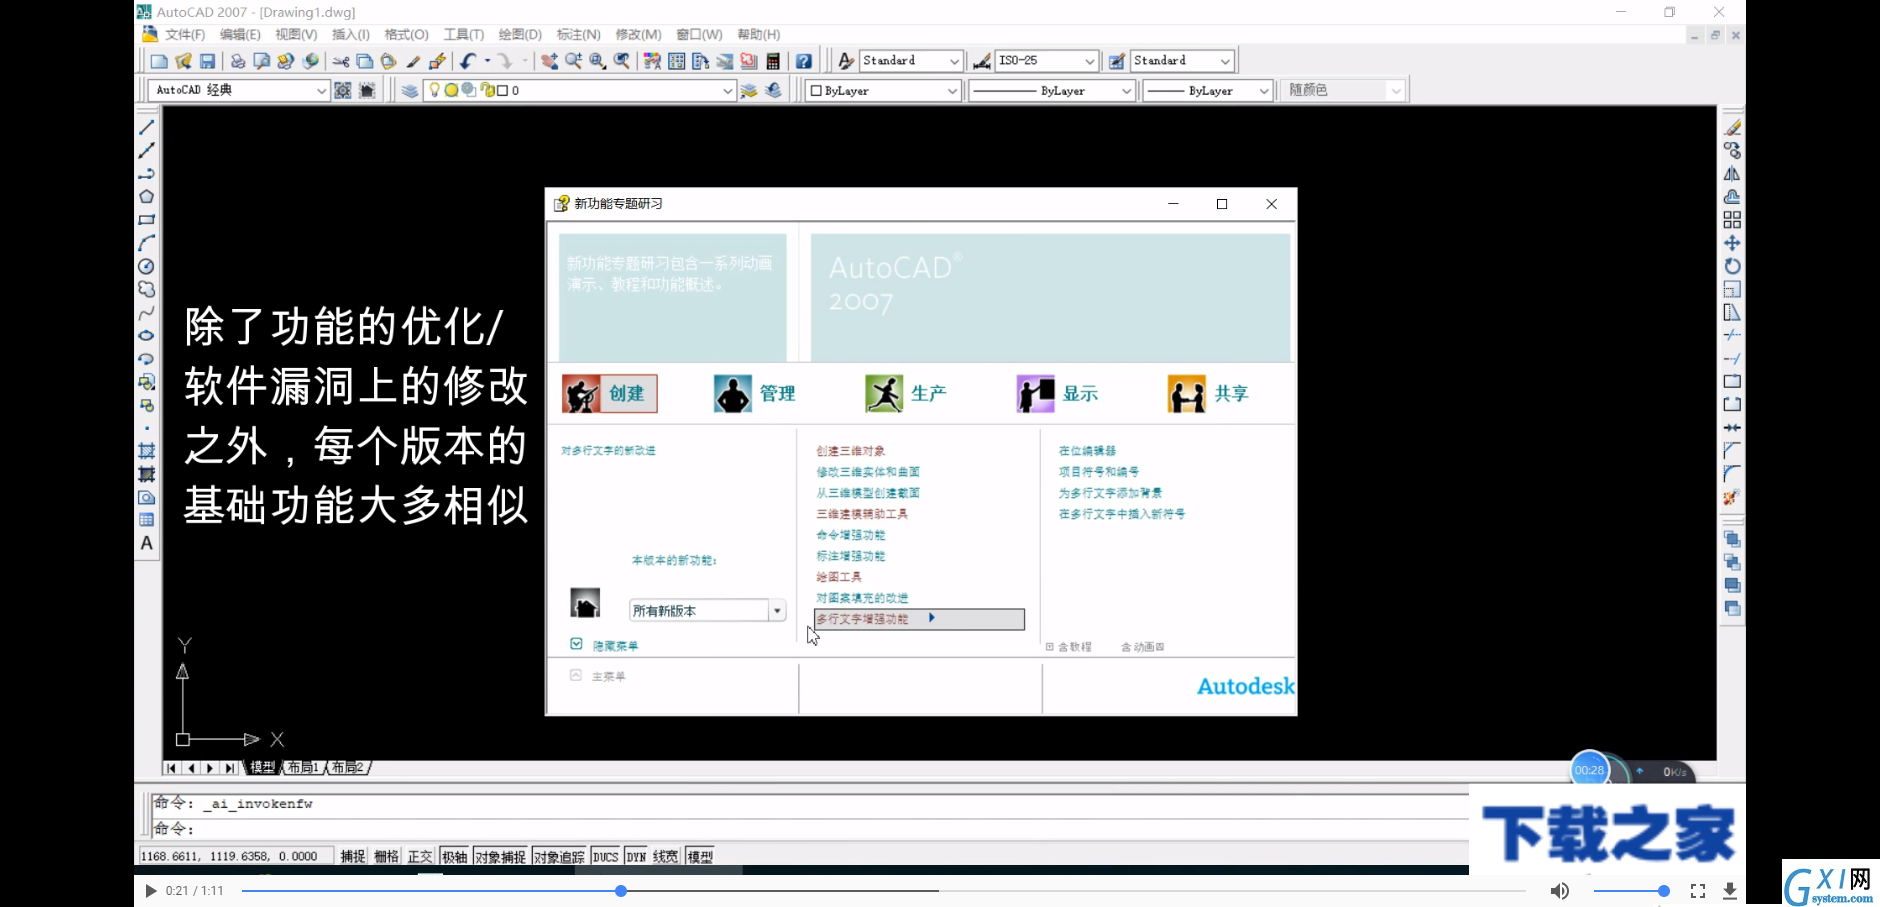Toggle 对象捕捉 object snap in status bar
Screen dimensions: 1880x907
(500, 856)
